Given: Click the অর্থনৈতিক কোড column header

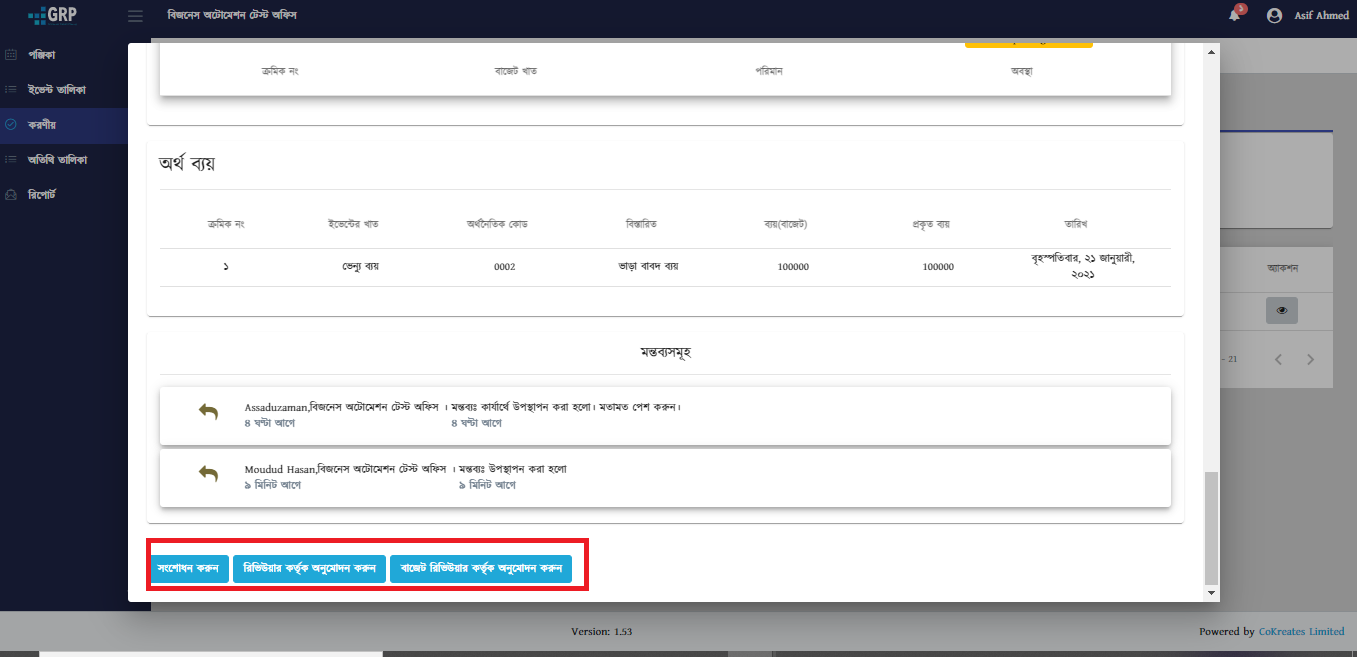Looking at the screenshot, I should tap(497, 223).
